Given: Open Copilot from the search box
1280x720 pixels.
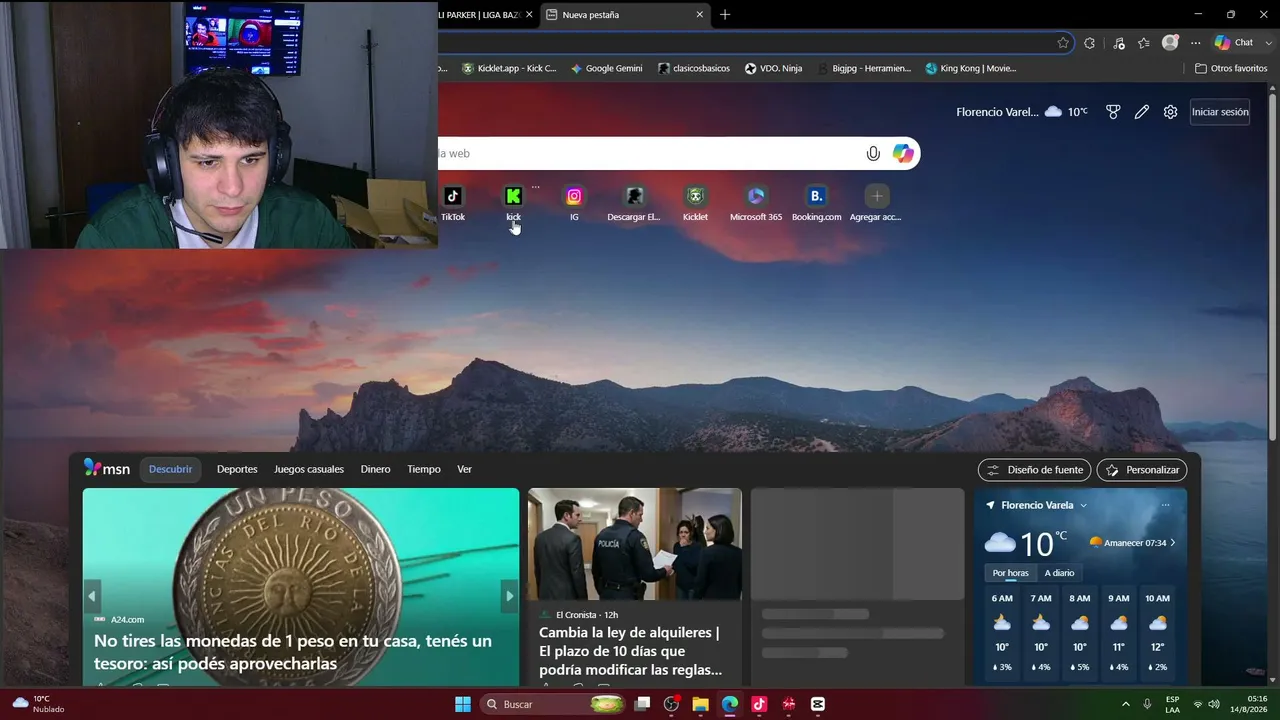Looking at the screenshot, I should tap(903, 153).
